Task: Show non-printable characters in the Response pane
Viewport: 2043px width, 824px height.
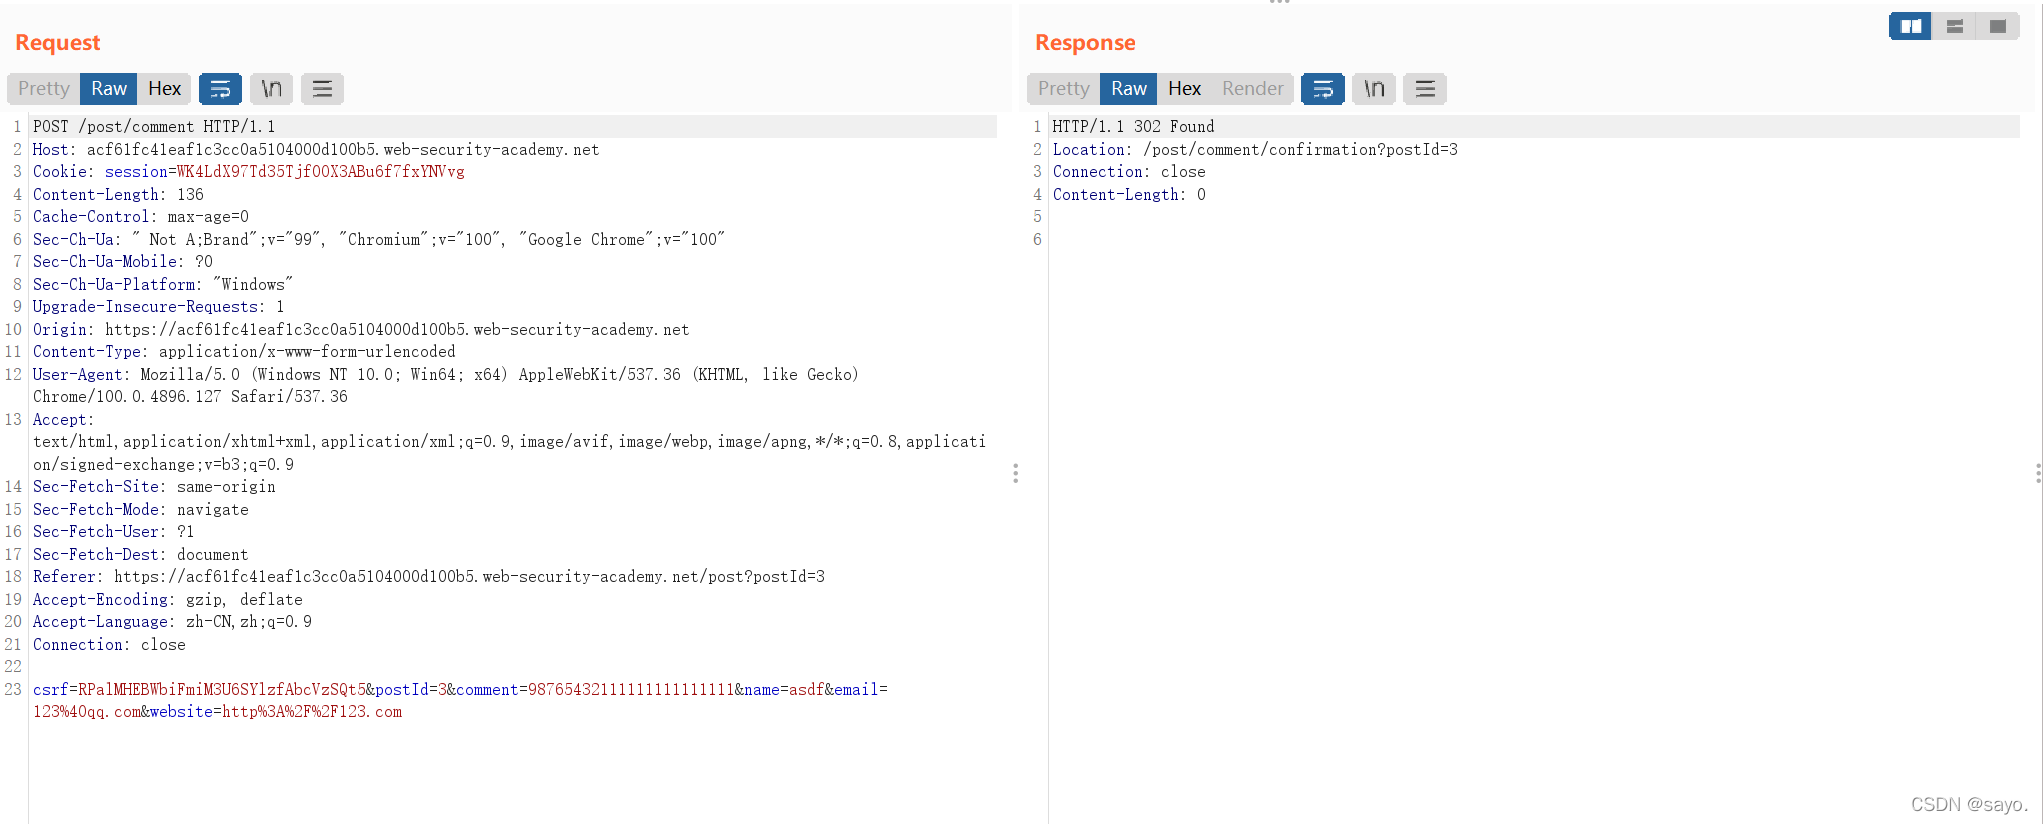Action: click(x=1374, y=89)
